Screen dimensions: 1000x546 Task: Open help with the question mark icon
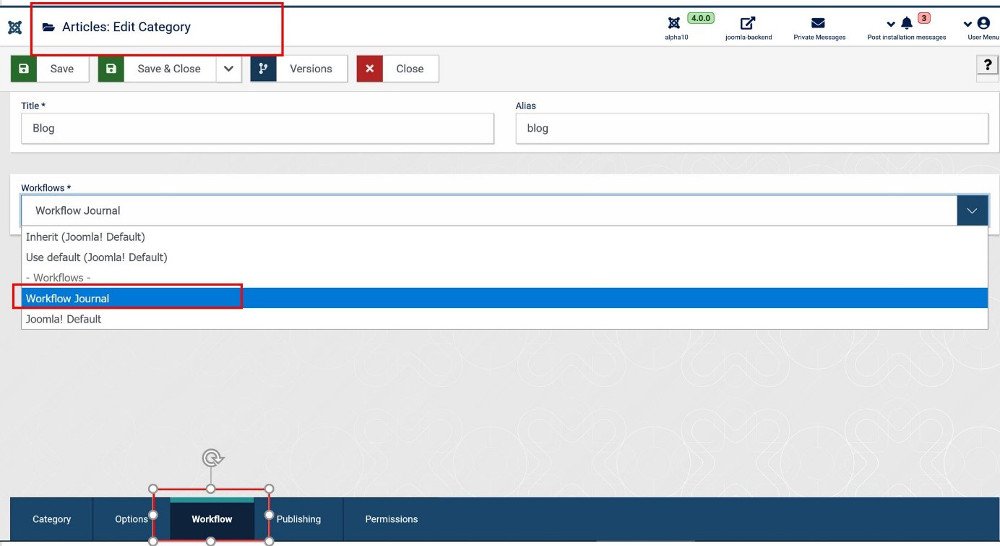point(987,65)
